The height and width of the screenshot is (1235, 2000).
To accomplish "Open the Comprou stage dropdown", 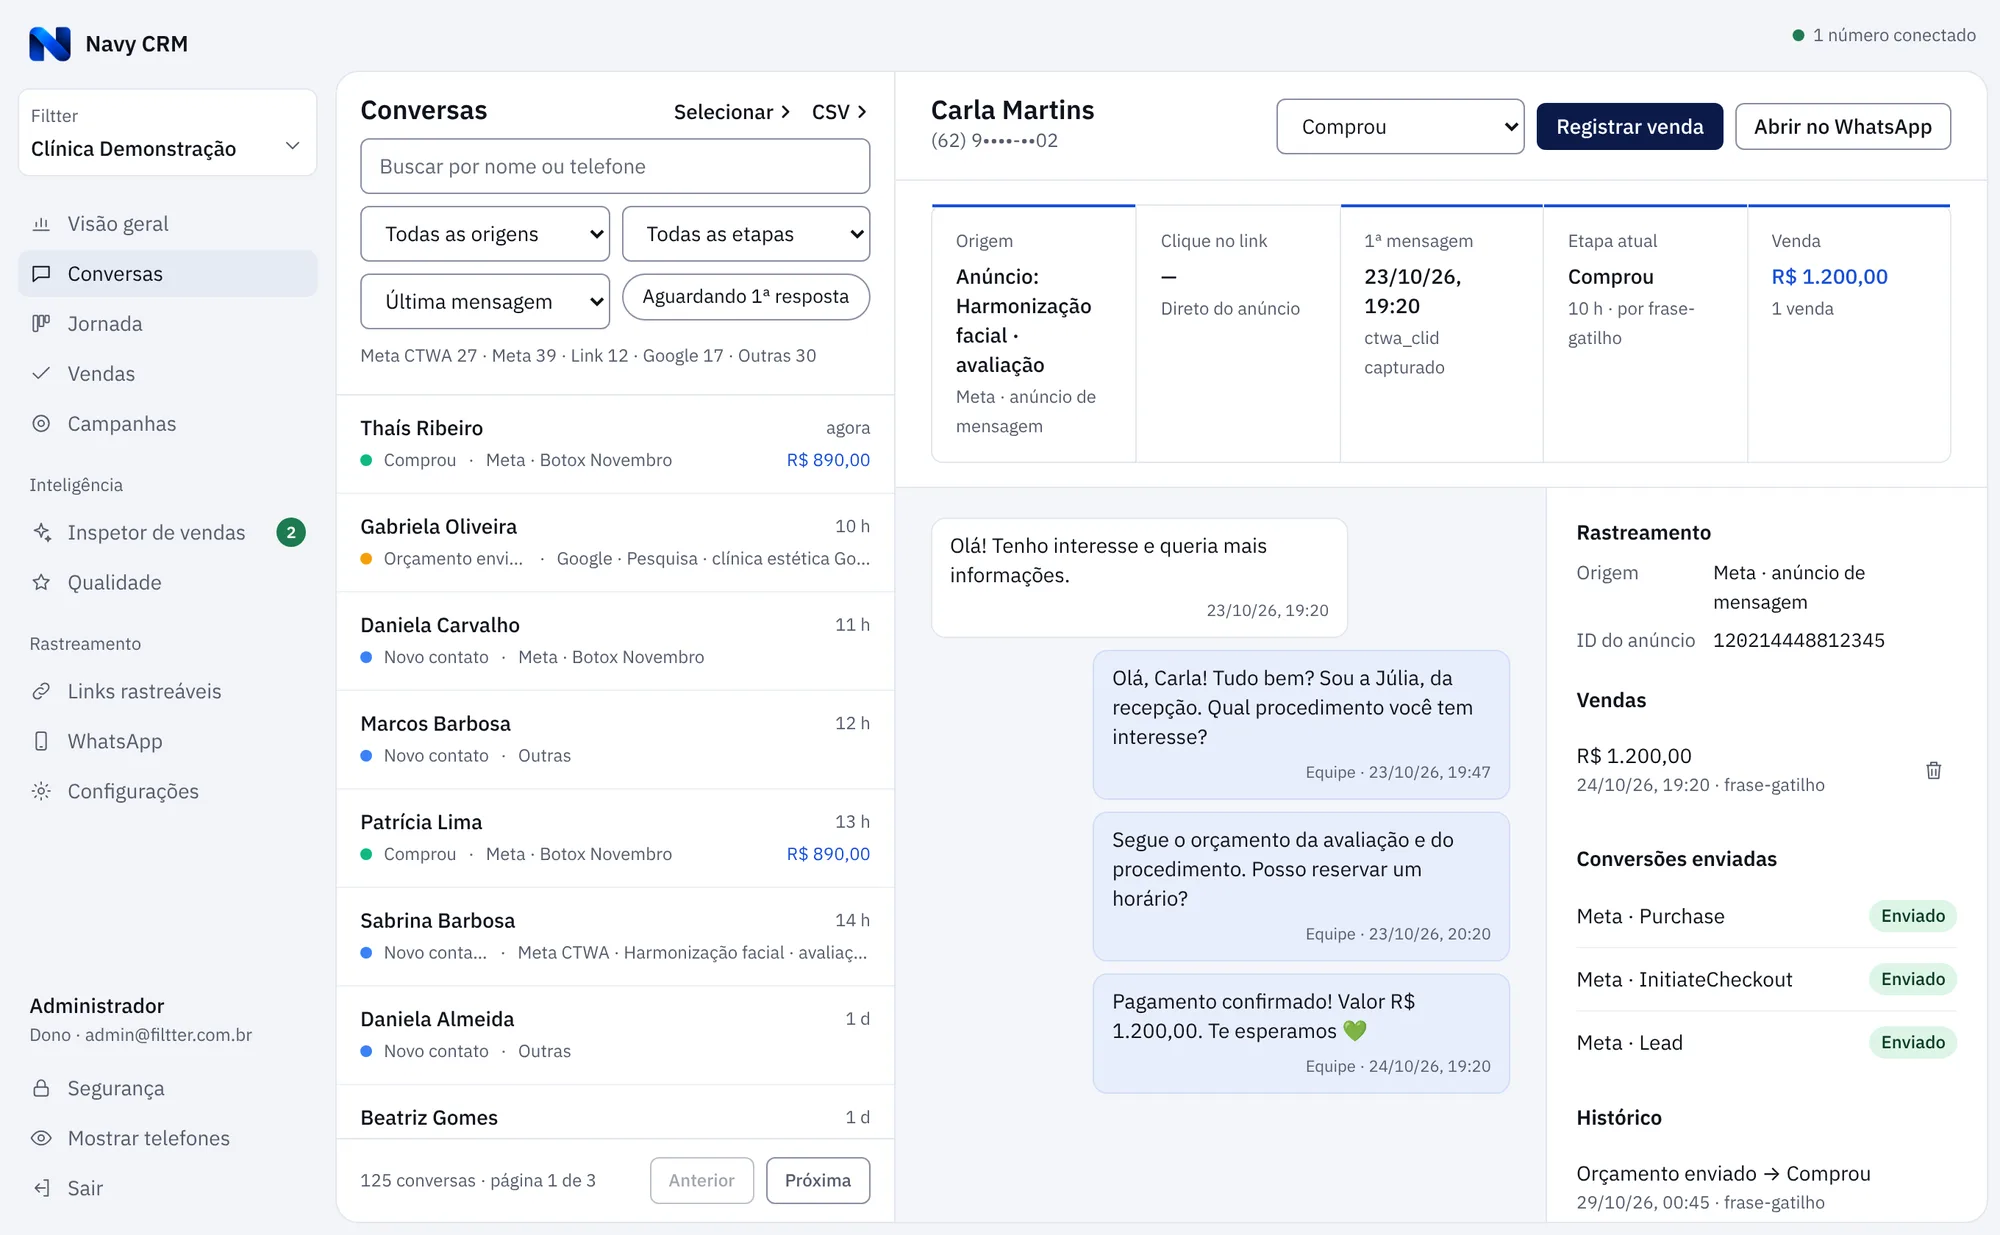I will click(1400, 127).
